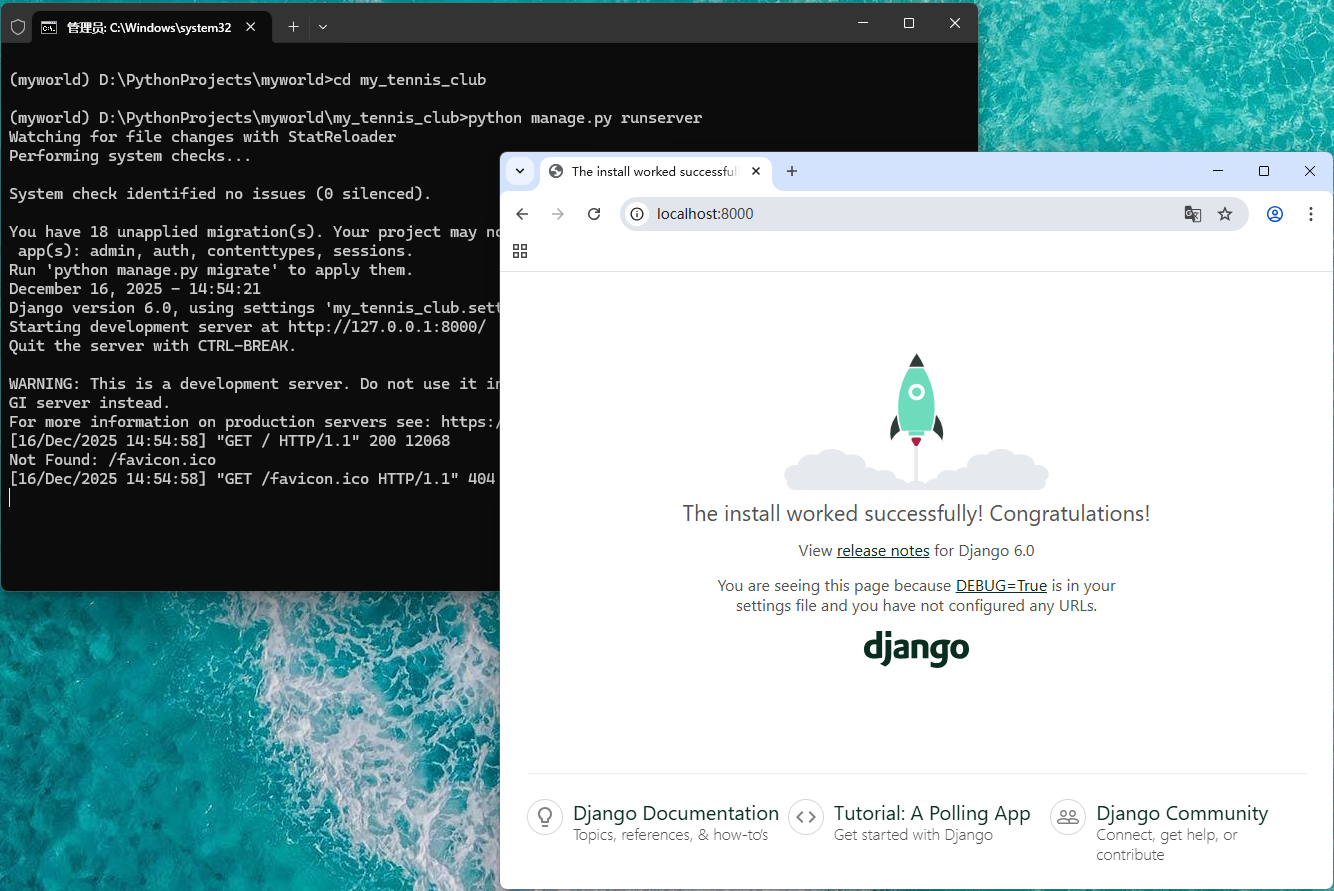Image resolution: width=1334 pixels, height=891 pixels.
Task: Expand the Chrome tab search dropdown
Action: pos(520,171)
